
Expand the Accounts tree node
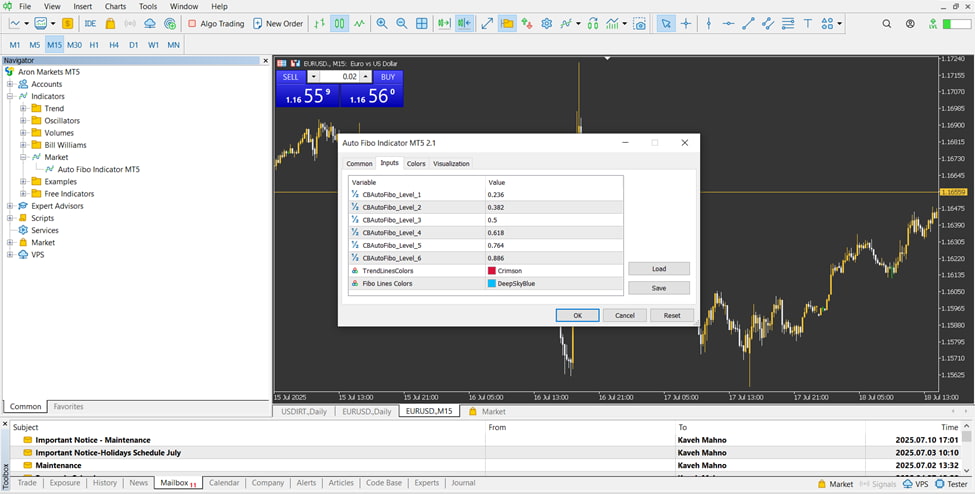coord(10,84)
